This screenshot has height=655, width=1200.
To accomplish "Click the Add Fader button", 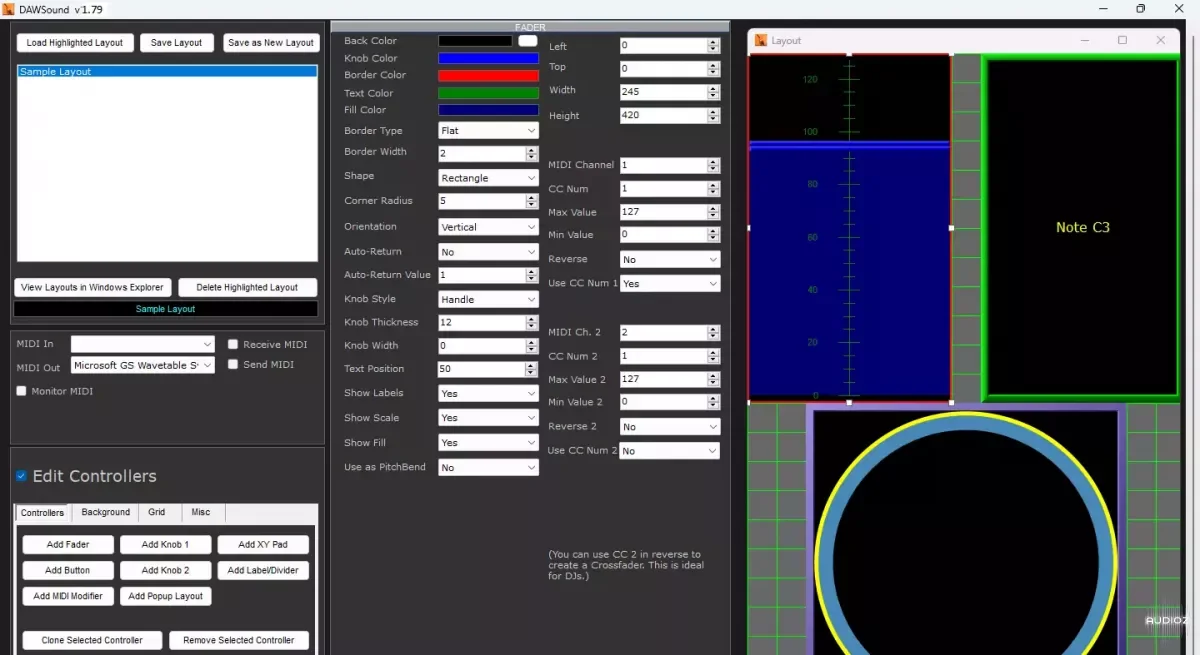I will (x=68, y=545).
